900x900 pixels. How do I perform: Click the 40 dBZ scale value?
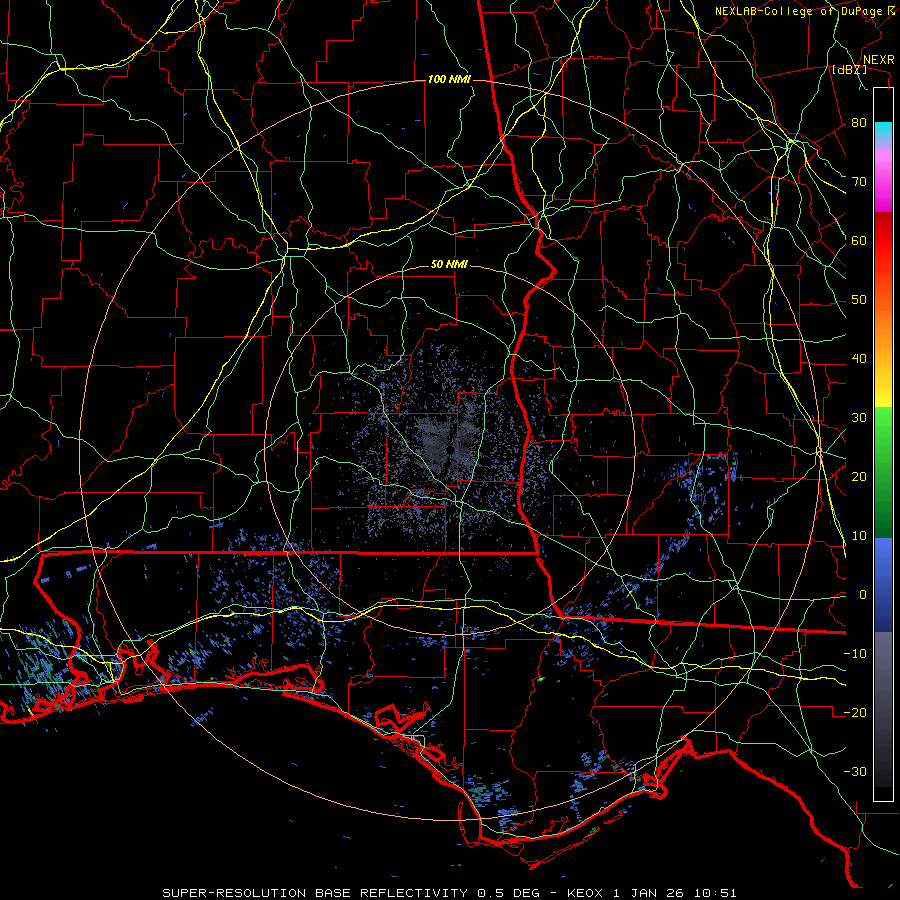coord(859,359)
